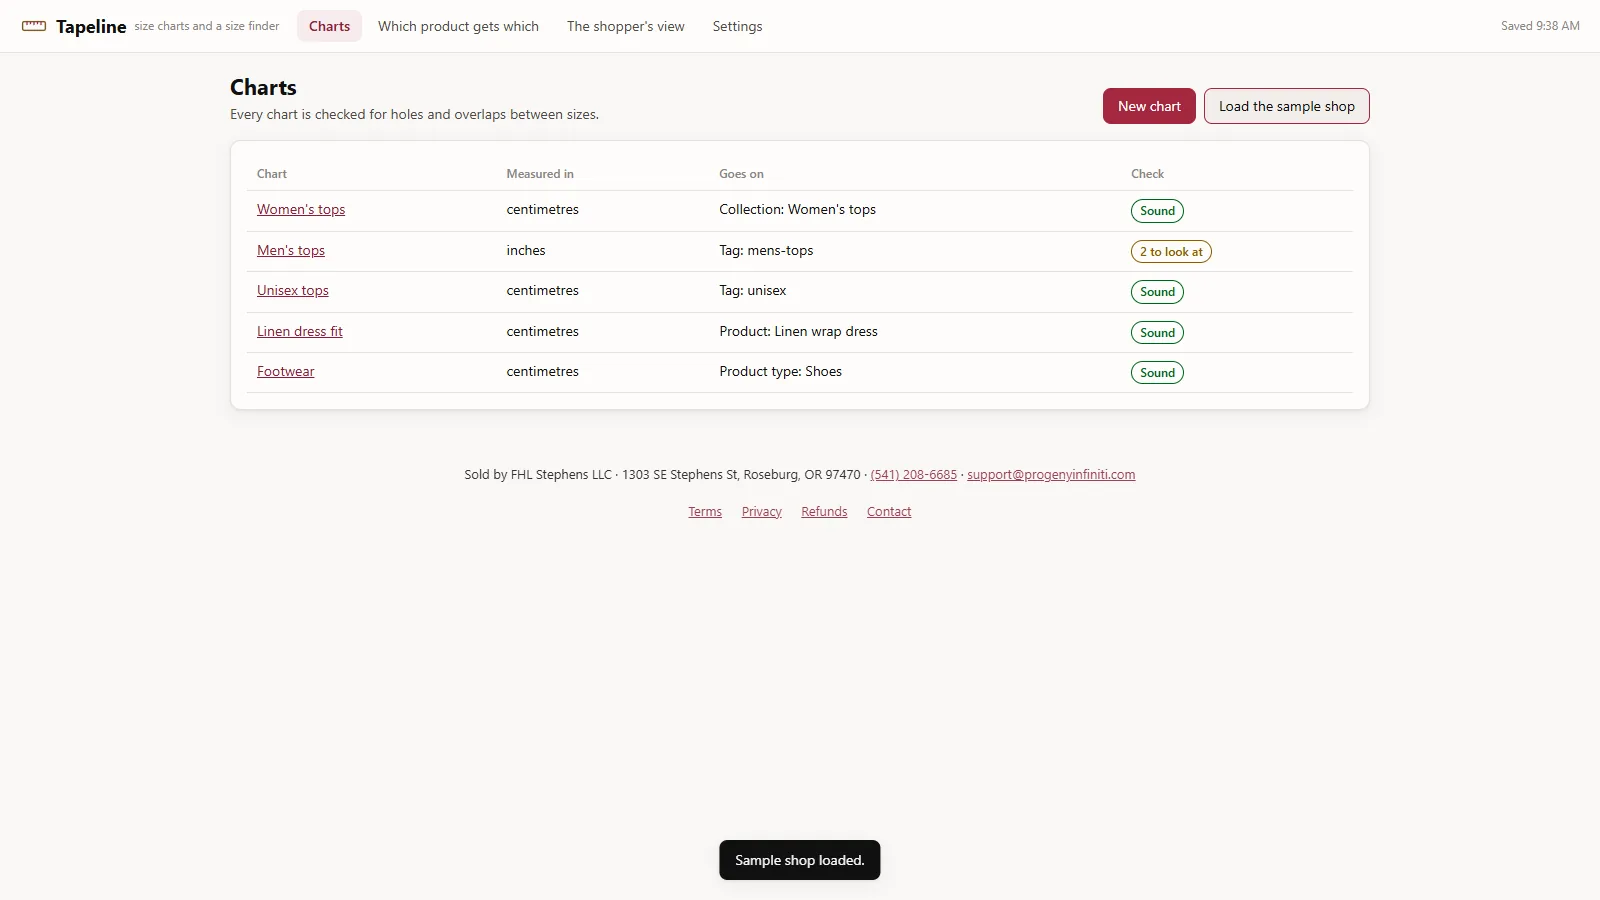
Task: Click the Sound badge for Footwear
Action: 1157,373
